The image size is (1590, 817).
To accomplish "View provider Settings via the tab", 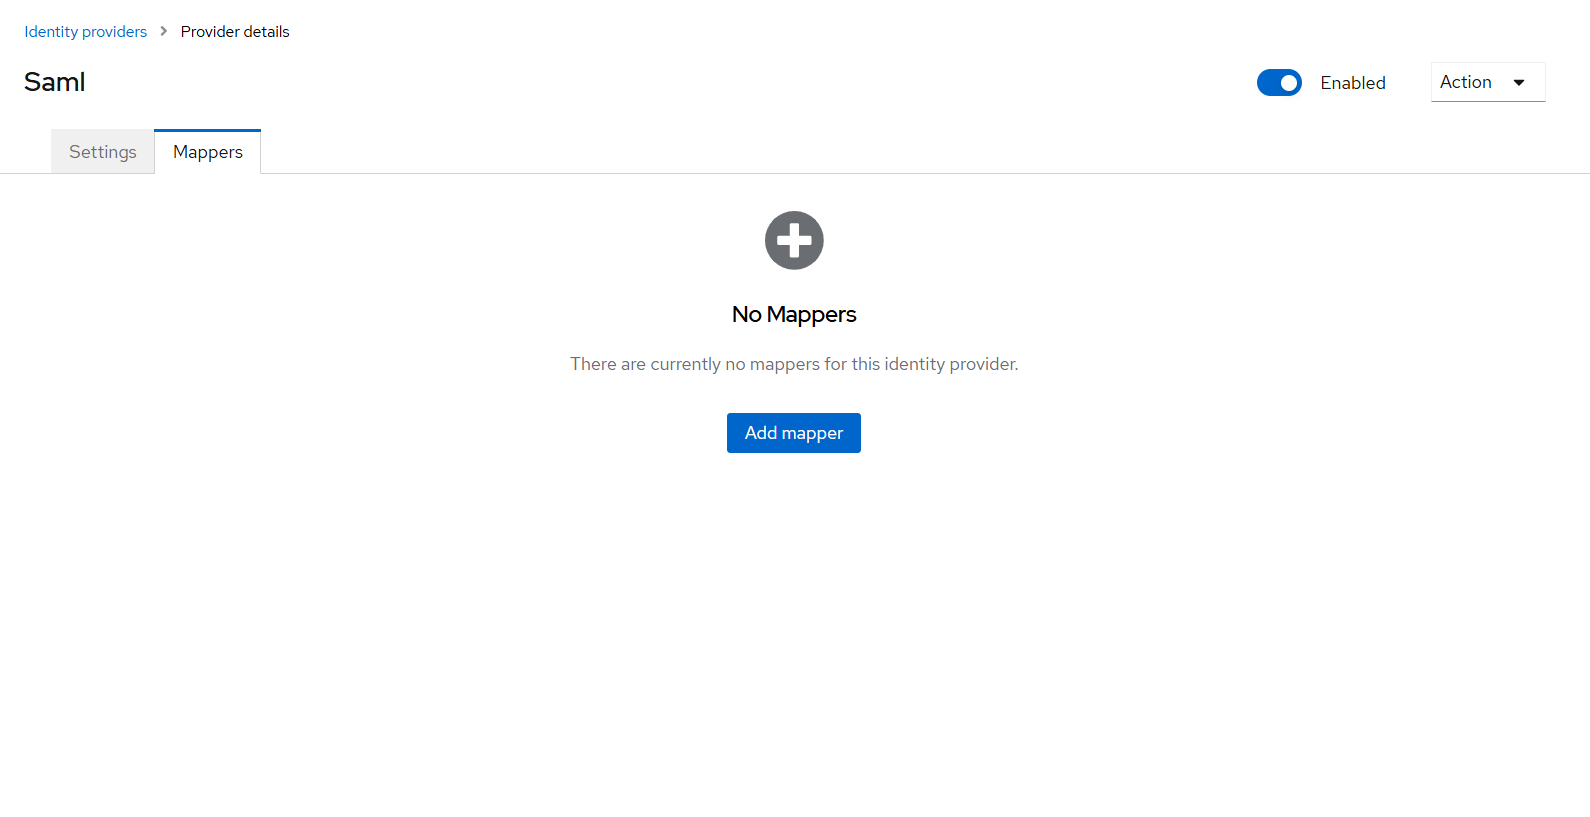I will (103, 152).
